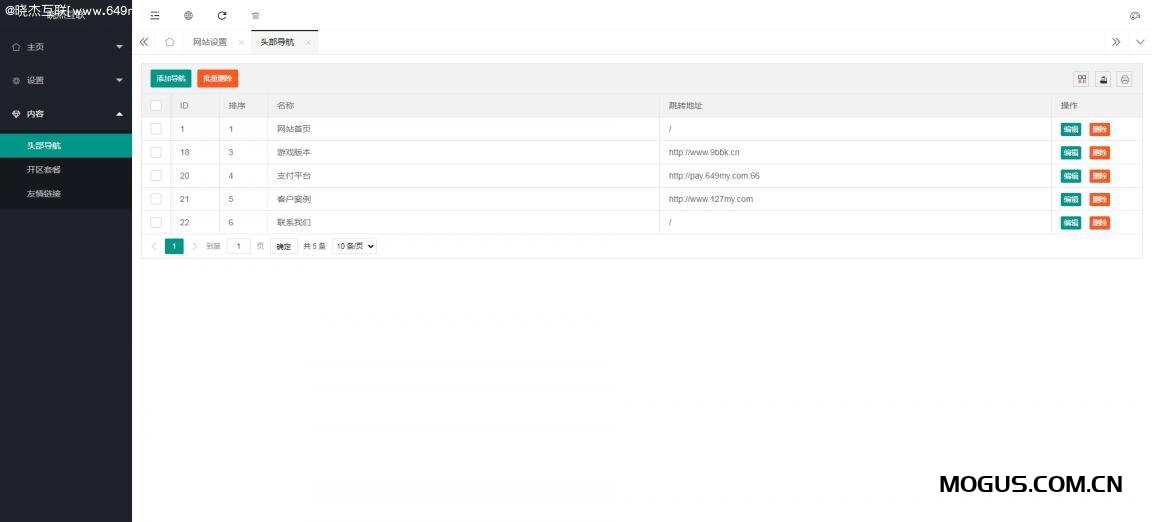This screenshot has width=1152, height=522.
Task: Export table data using the export icon
Action: [1103, 79]
